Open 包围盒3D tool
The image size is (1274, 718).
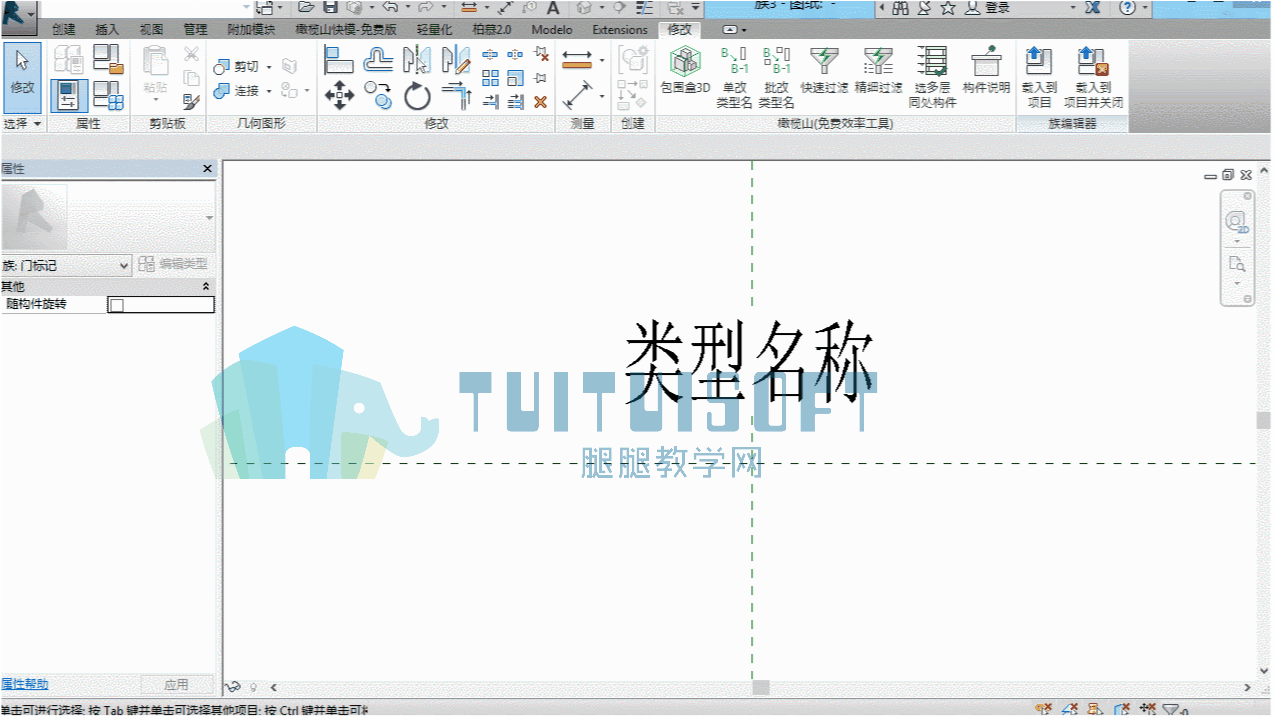coord(685,72)
